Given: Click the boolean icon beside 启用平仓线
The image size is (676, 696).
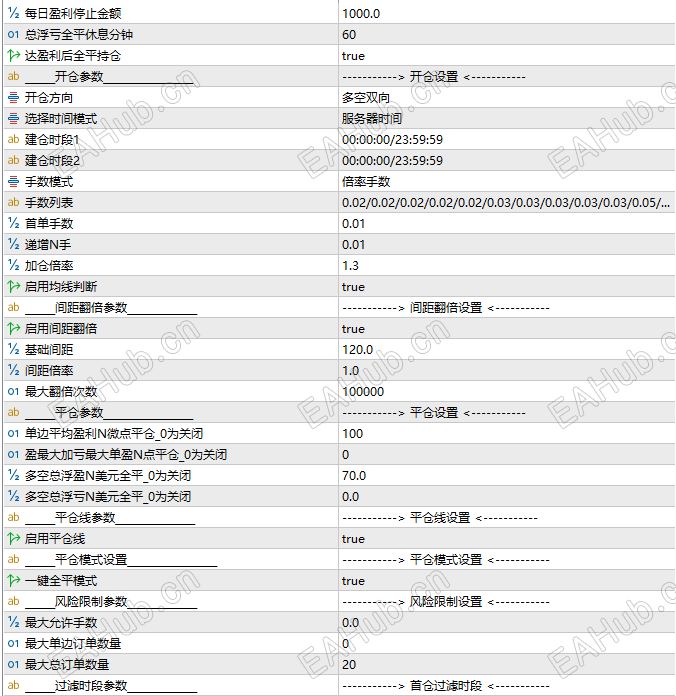Looking at the screenshot, I should click(13, 538).
